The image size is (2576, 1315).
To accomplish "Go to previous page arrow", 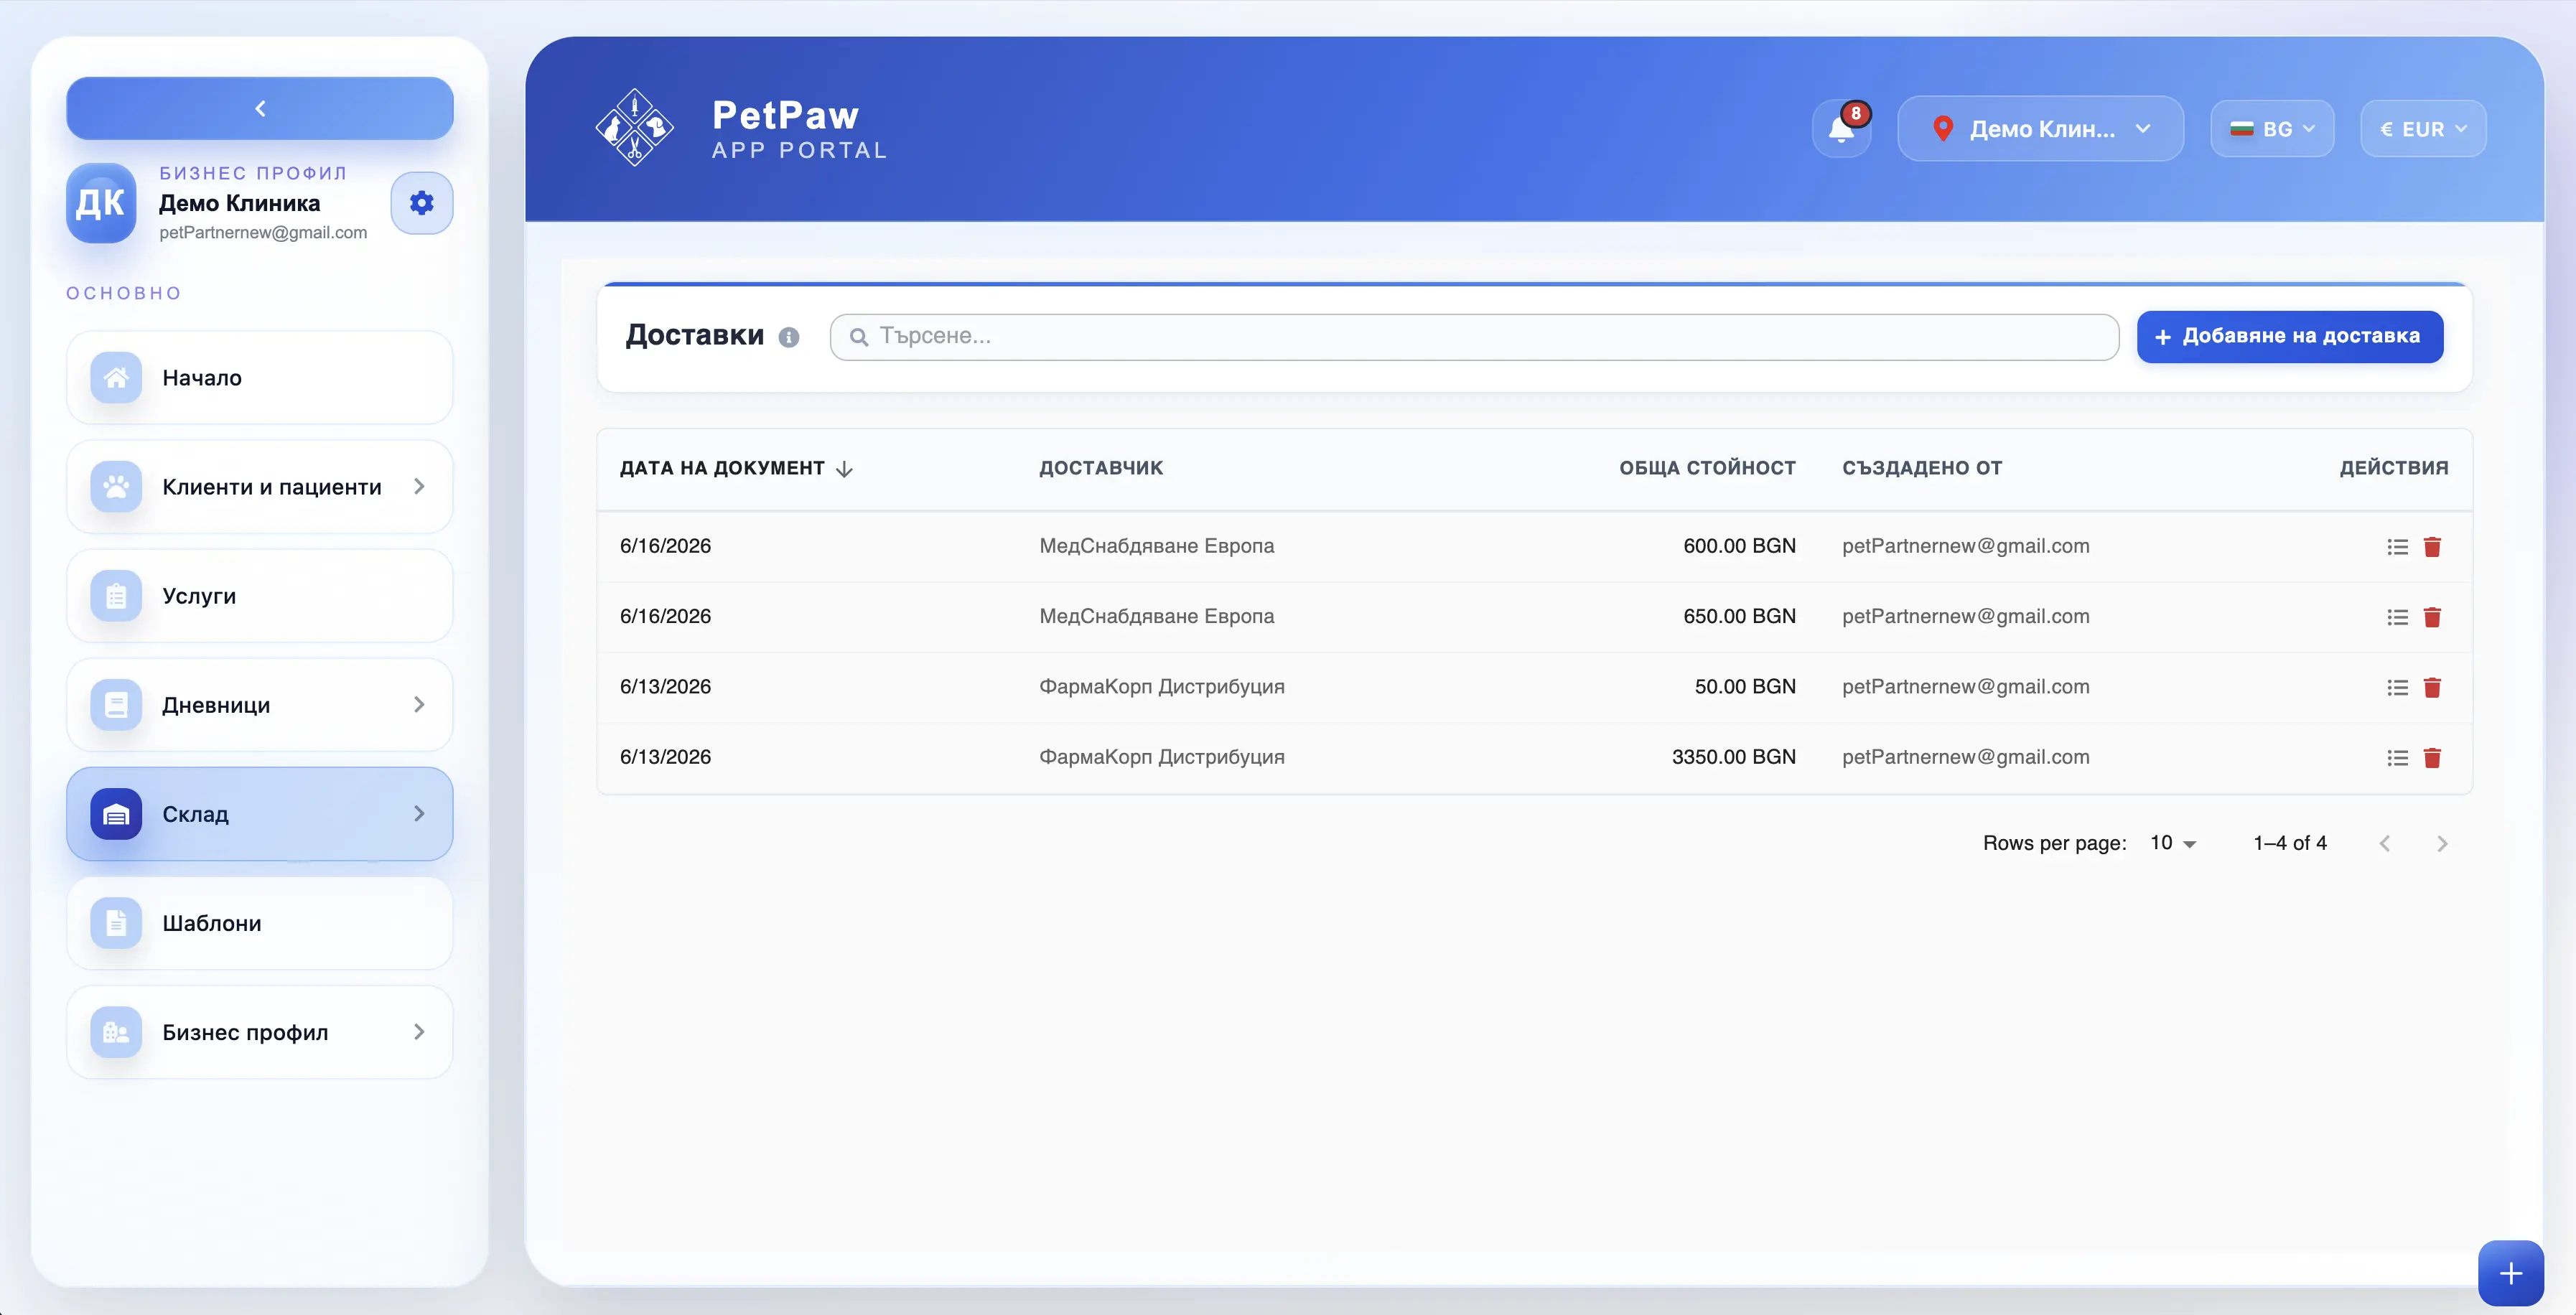I will [2385, 843].
